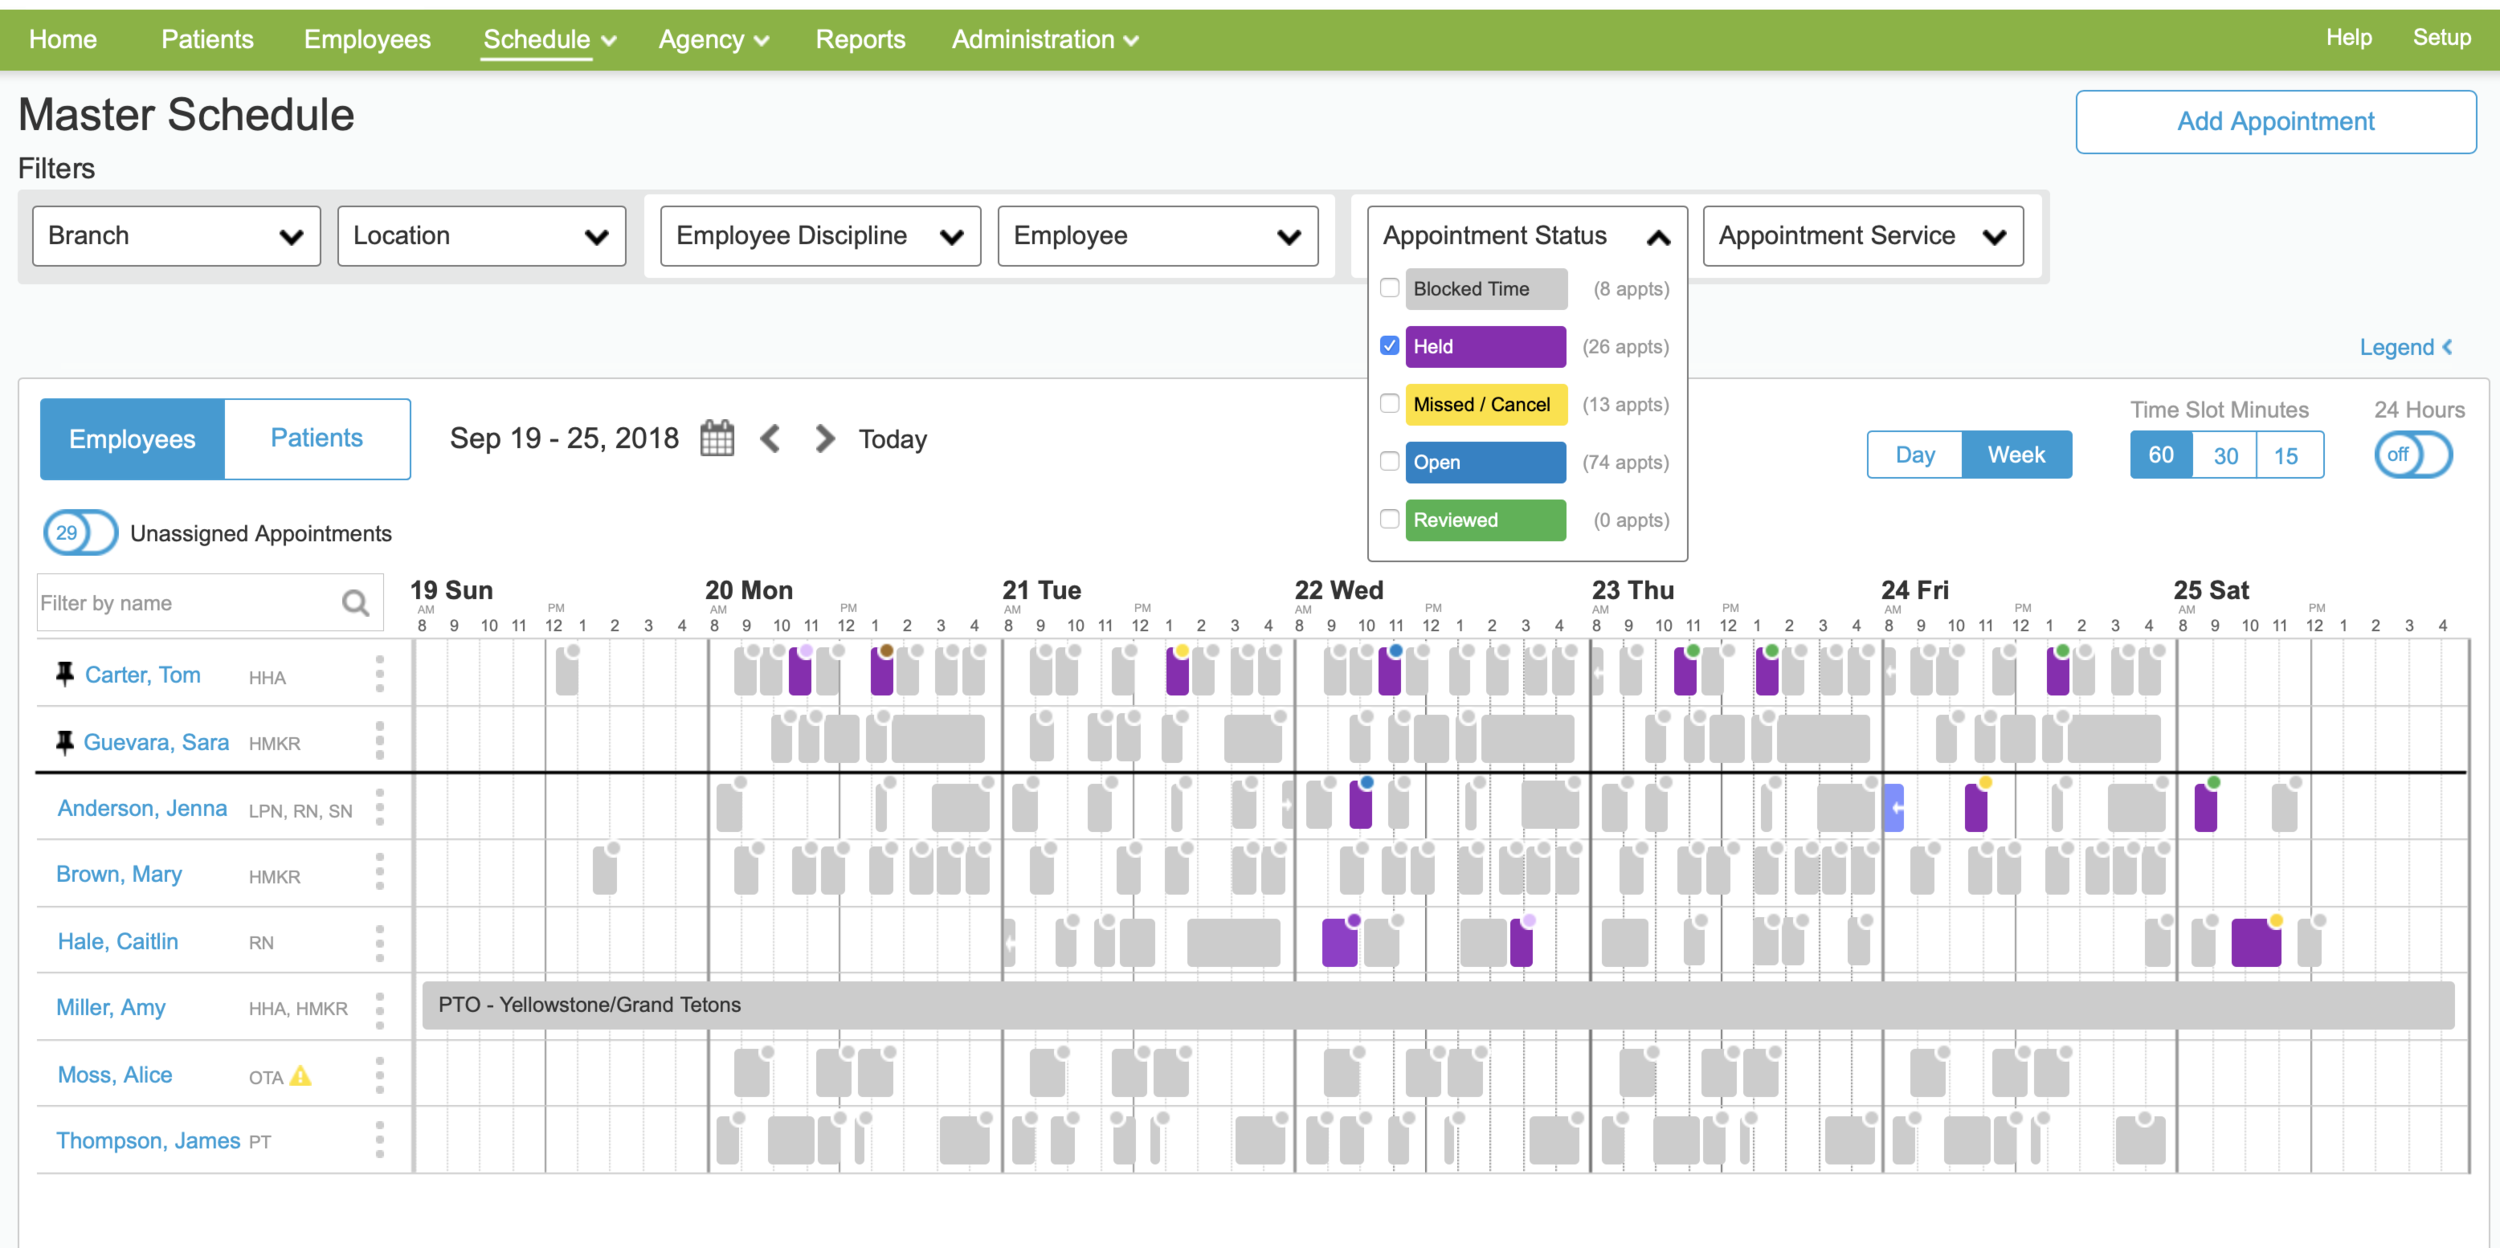Open options menu dots for Anderson, Jenna
This screenshot has width=2500, height=1248.
pyautogui.click(x=380, y=807)
